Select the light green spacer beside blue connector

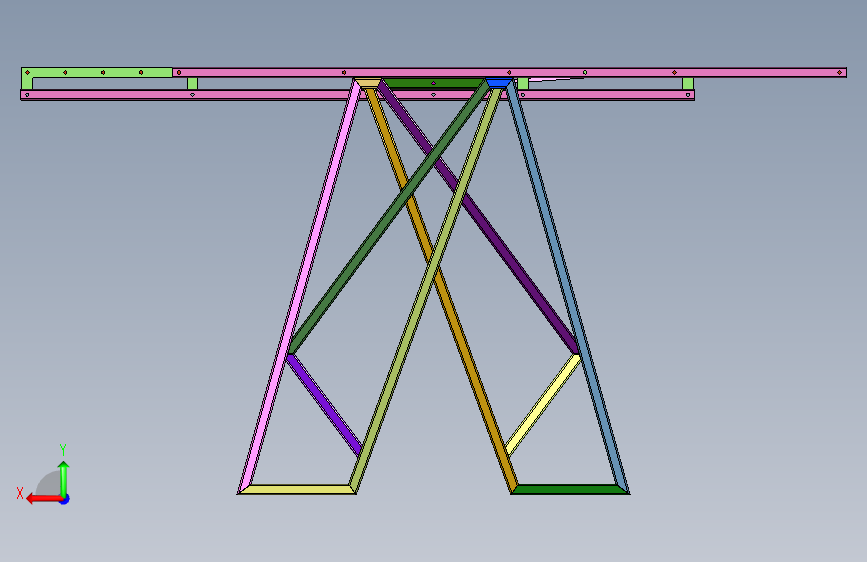[x=523, y=84]
